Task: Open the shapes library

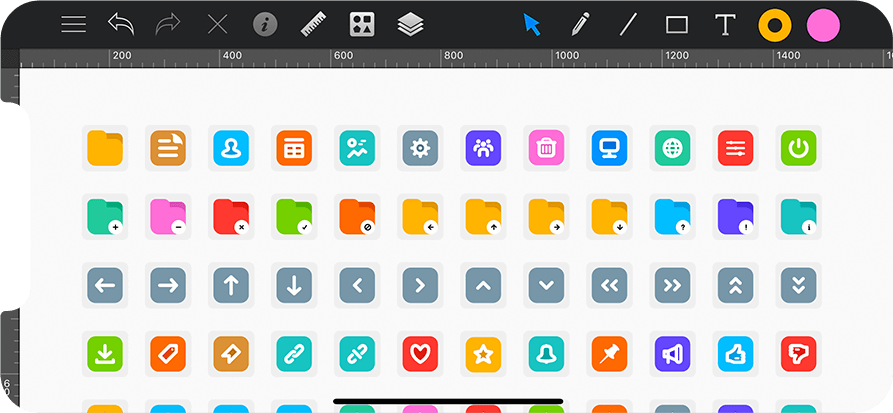Action: pyautogui.click(x=362, y=24)
